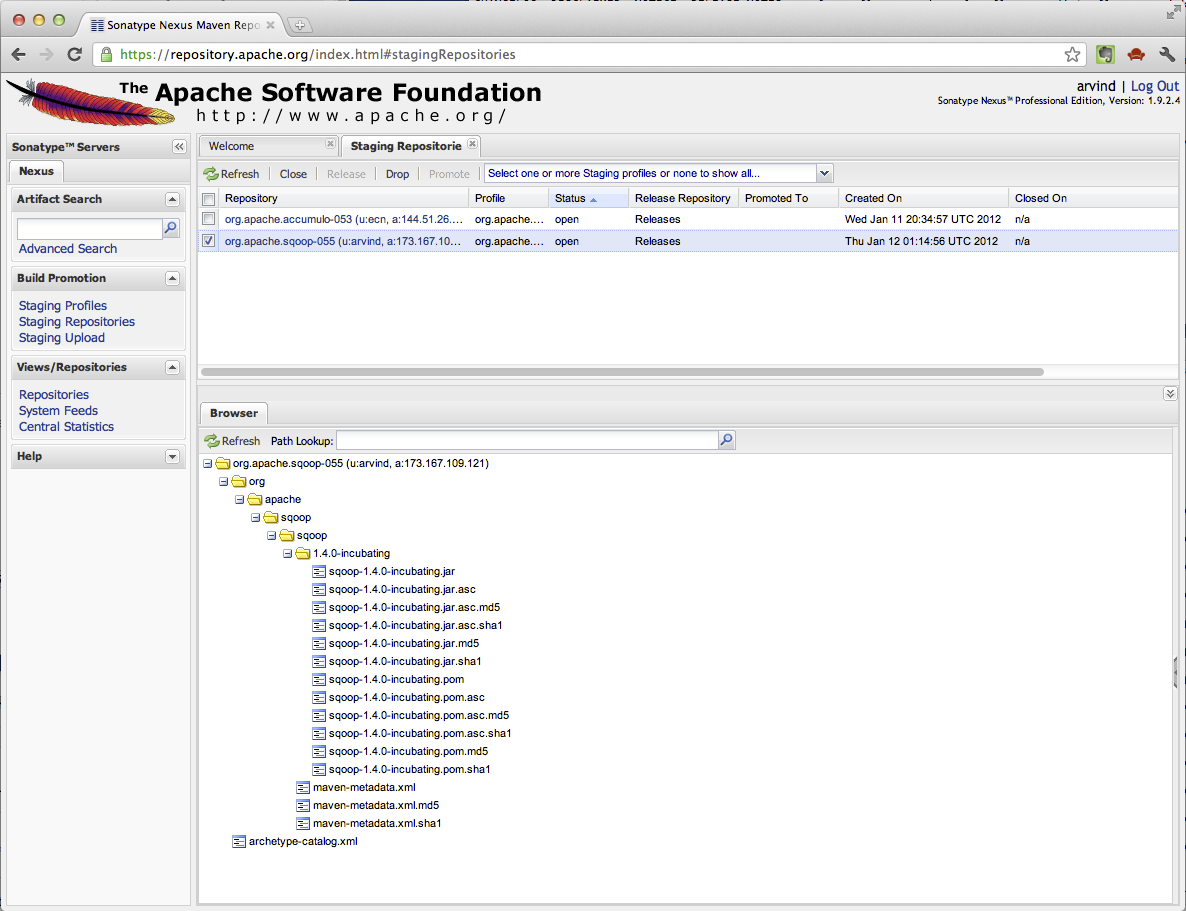Viewport: 1186px width, 911px height.
Task: Check the org.apache.accumulo-053 row checkbox
Action: click(209, 219)
